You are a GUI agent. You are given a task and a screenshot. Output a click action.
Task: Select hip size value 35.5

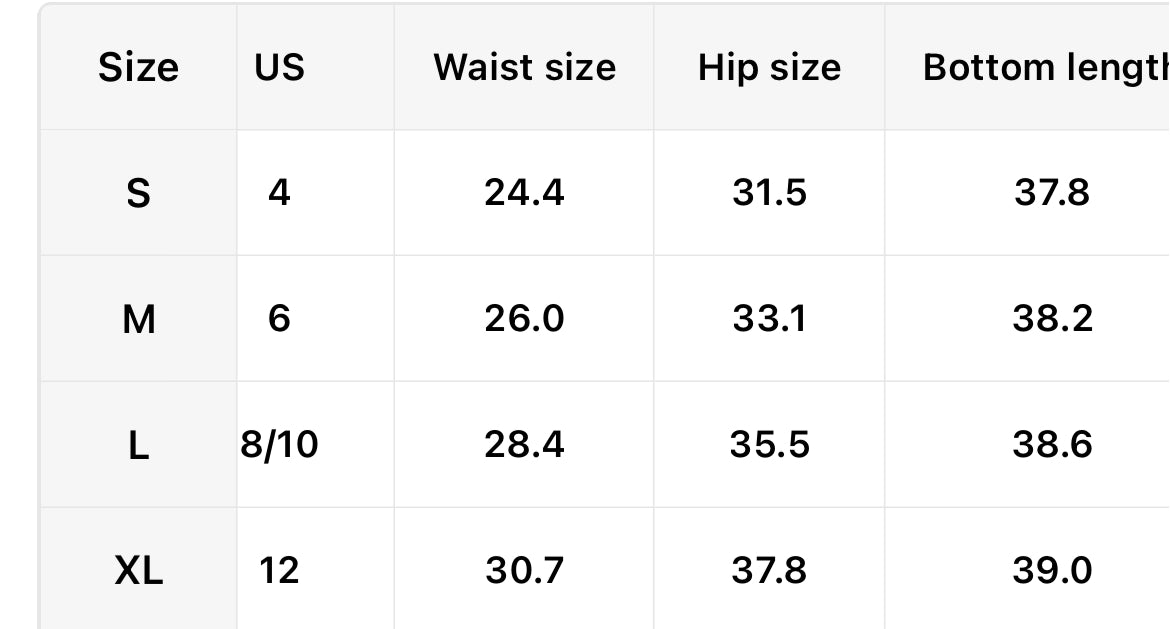pos(769,445)
